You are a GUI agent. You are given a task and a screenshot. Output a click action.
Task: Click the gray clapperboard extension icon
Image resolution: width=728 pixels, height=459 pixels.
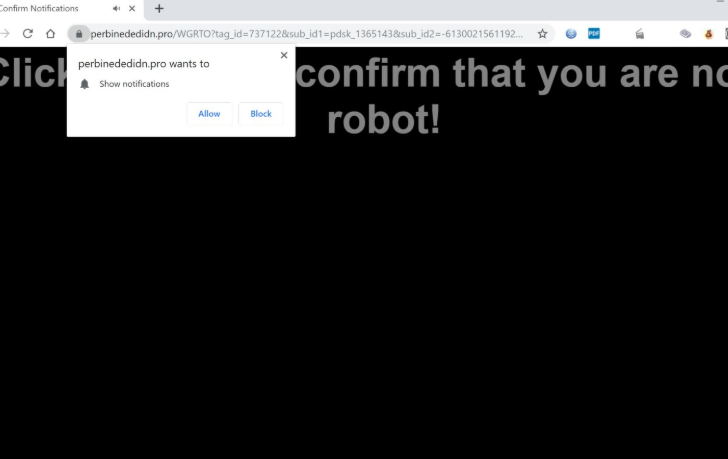coord(640,34)
